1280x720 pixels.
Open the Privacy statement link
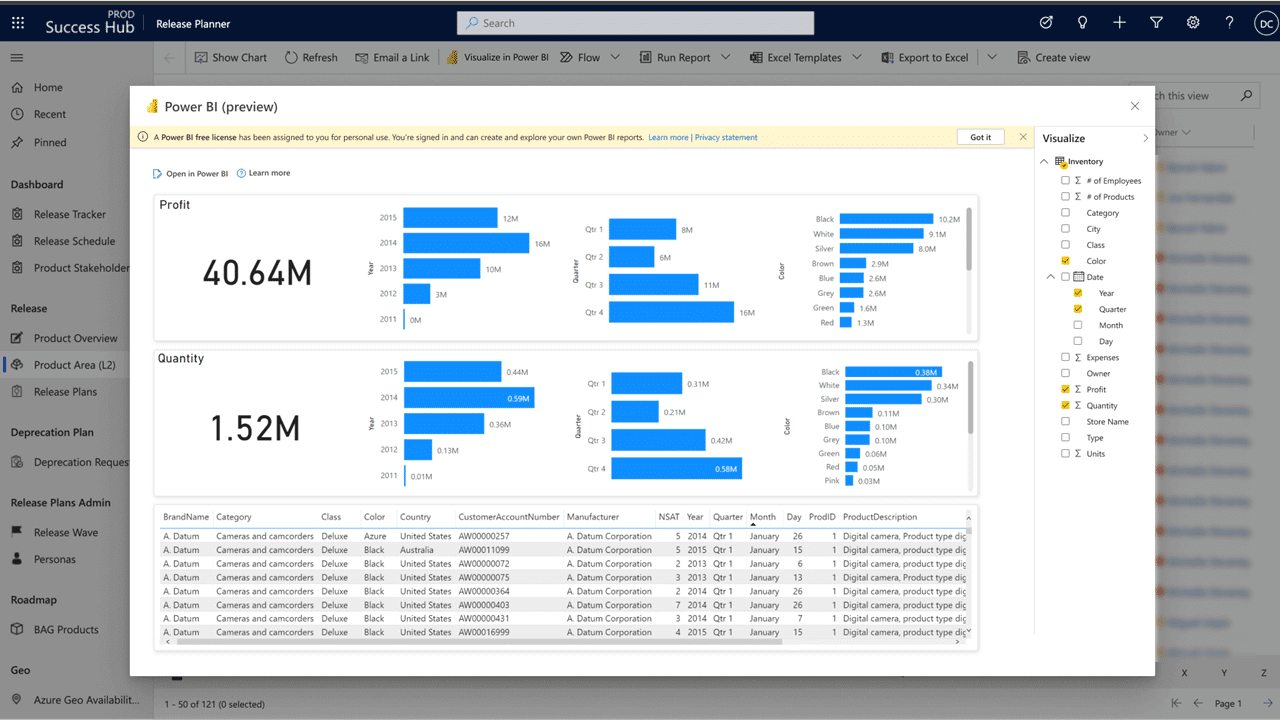(726, 137)
